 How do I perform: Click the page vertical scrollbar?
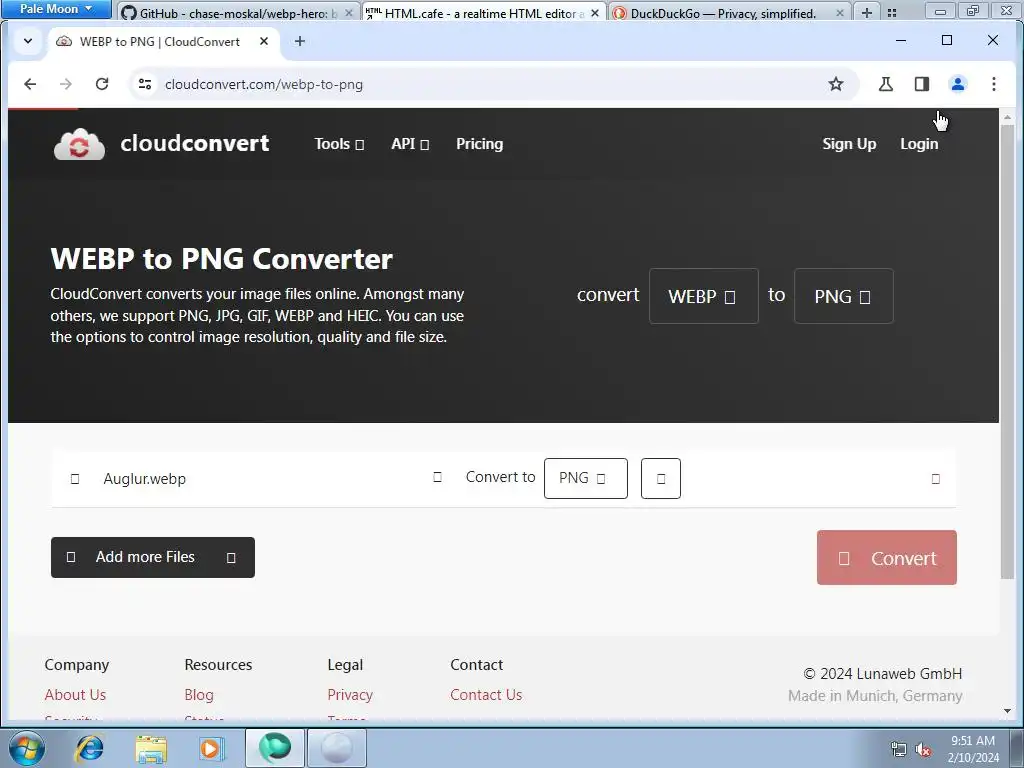[x=1007, y=351]
